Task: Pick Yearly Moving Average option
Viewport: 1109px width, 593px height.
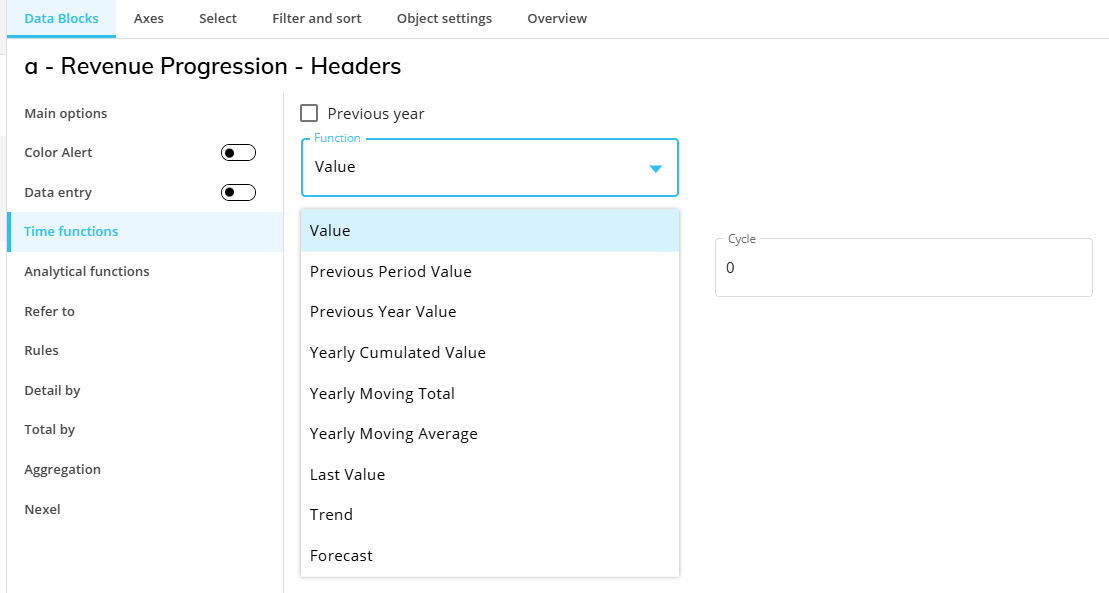Action: point(393,434)
